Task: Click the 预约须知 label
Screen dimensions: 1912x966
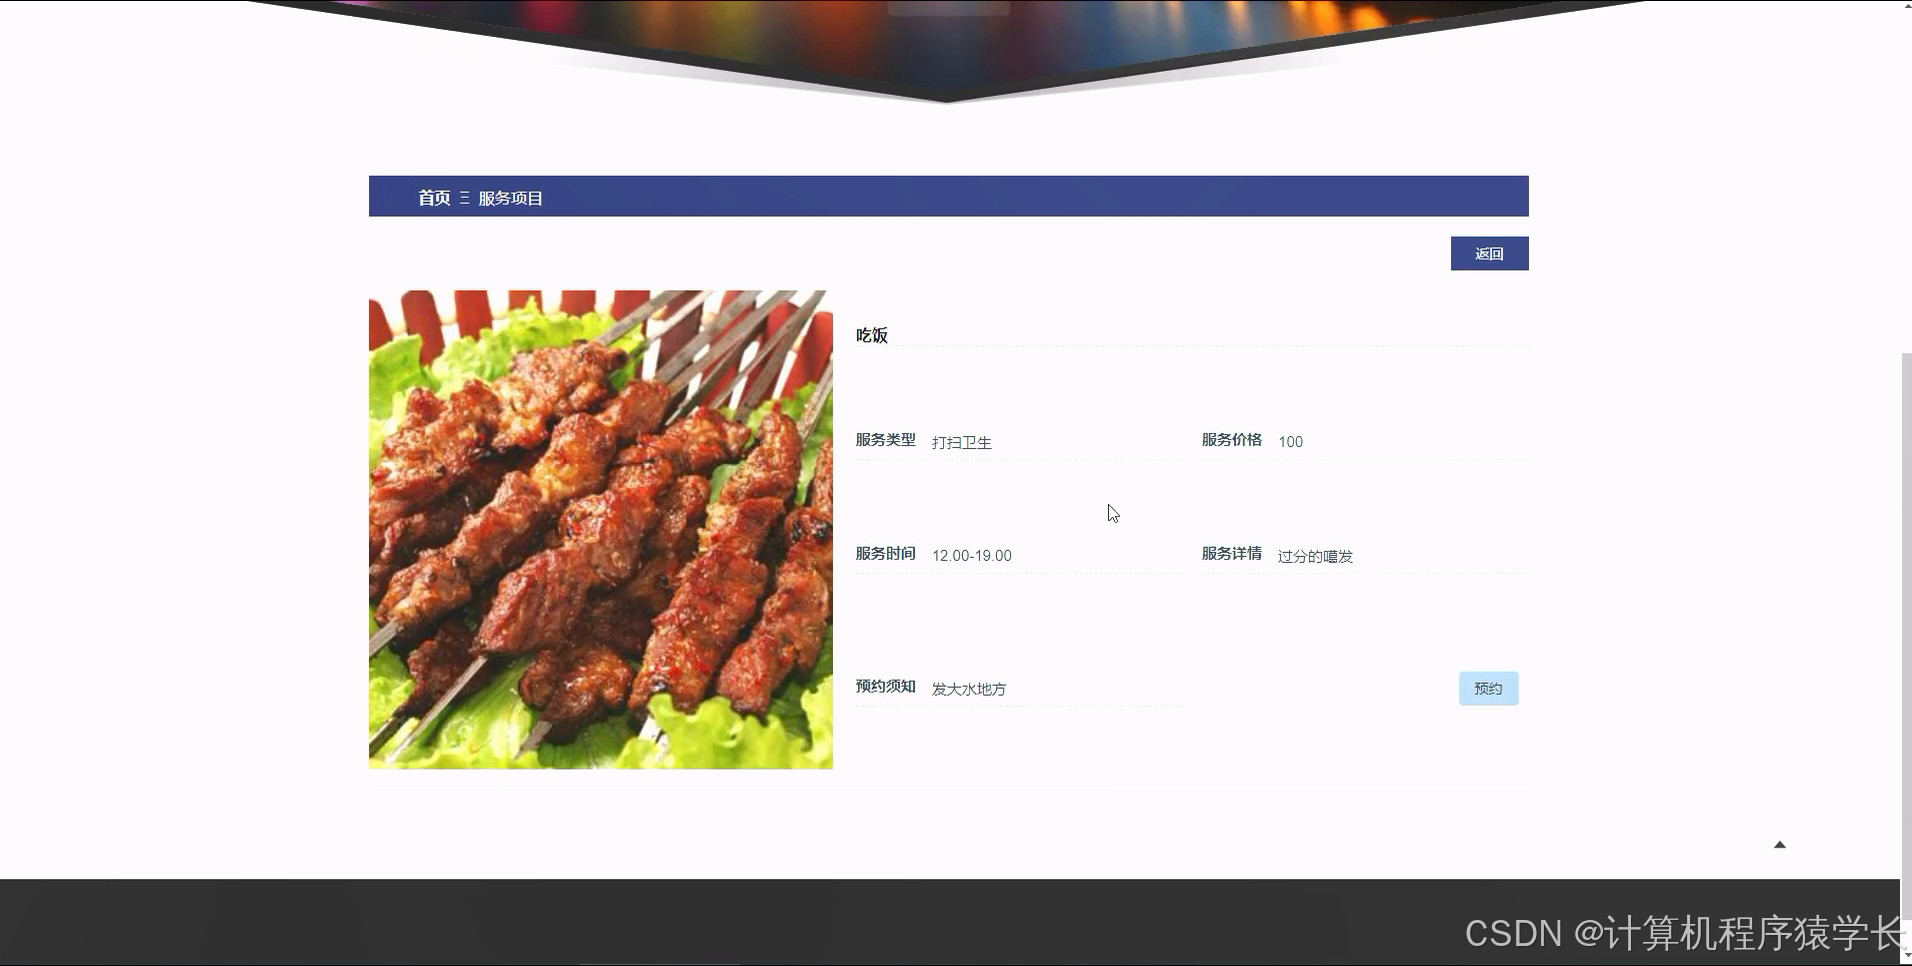Action: coord(885,686)
